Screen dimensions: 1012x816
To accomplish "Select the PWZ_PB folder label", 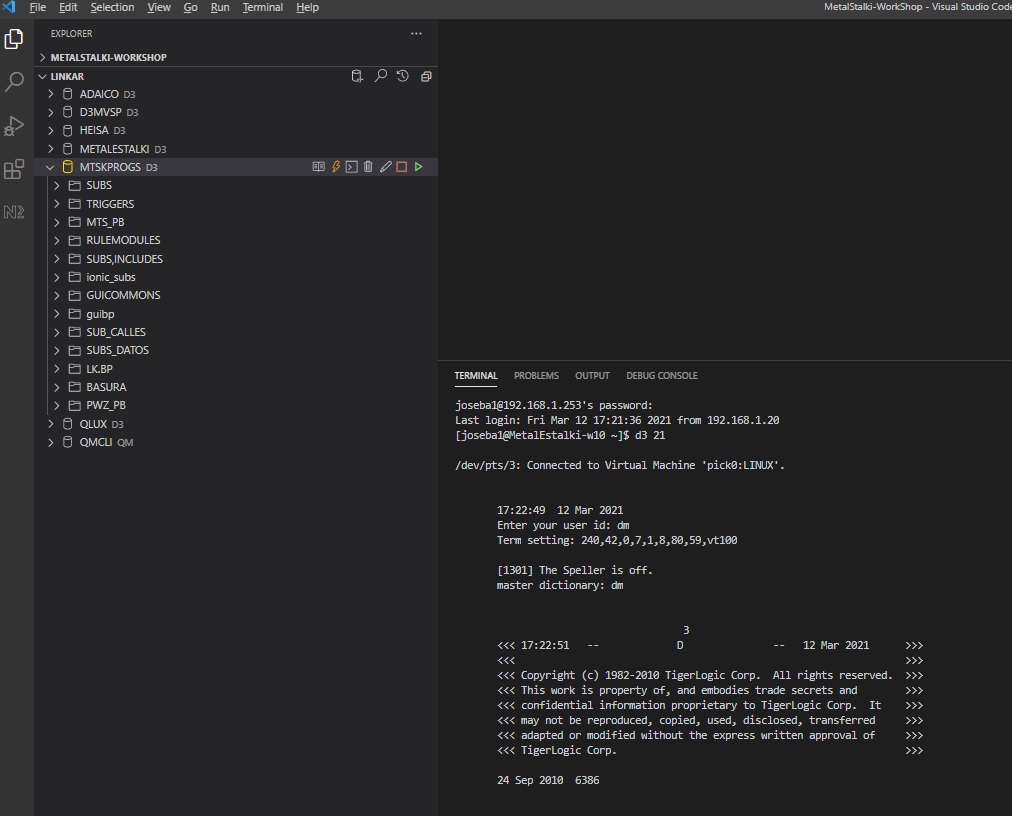I will (x=106, y=405).
